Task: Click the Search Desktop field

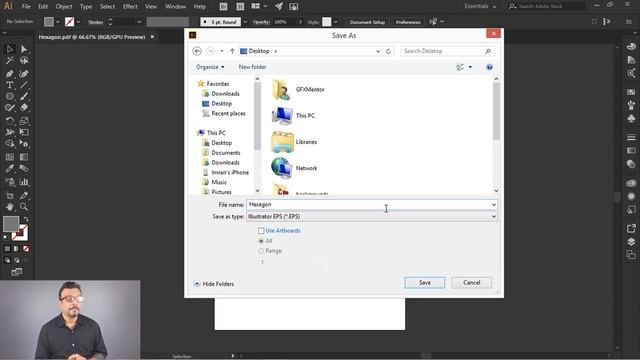Action: click(447, 51)
